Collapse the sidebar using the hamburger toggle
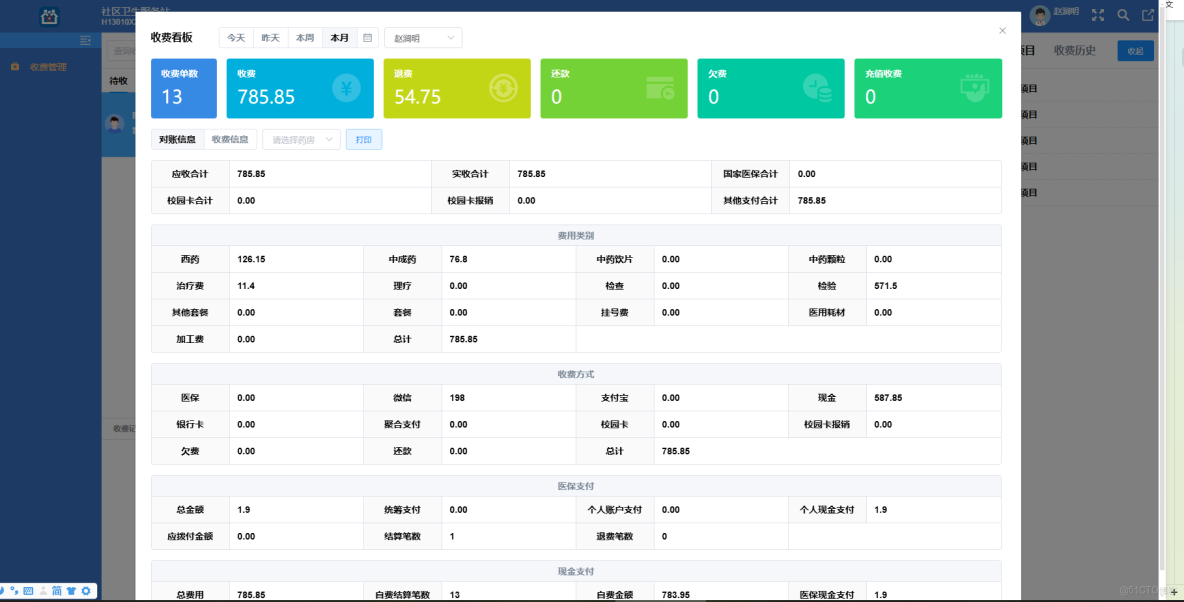This screenshot has height=602, width=1184. (x=86, y=41)
